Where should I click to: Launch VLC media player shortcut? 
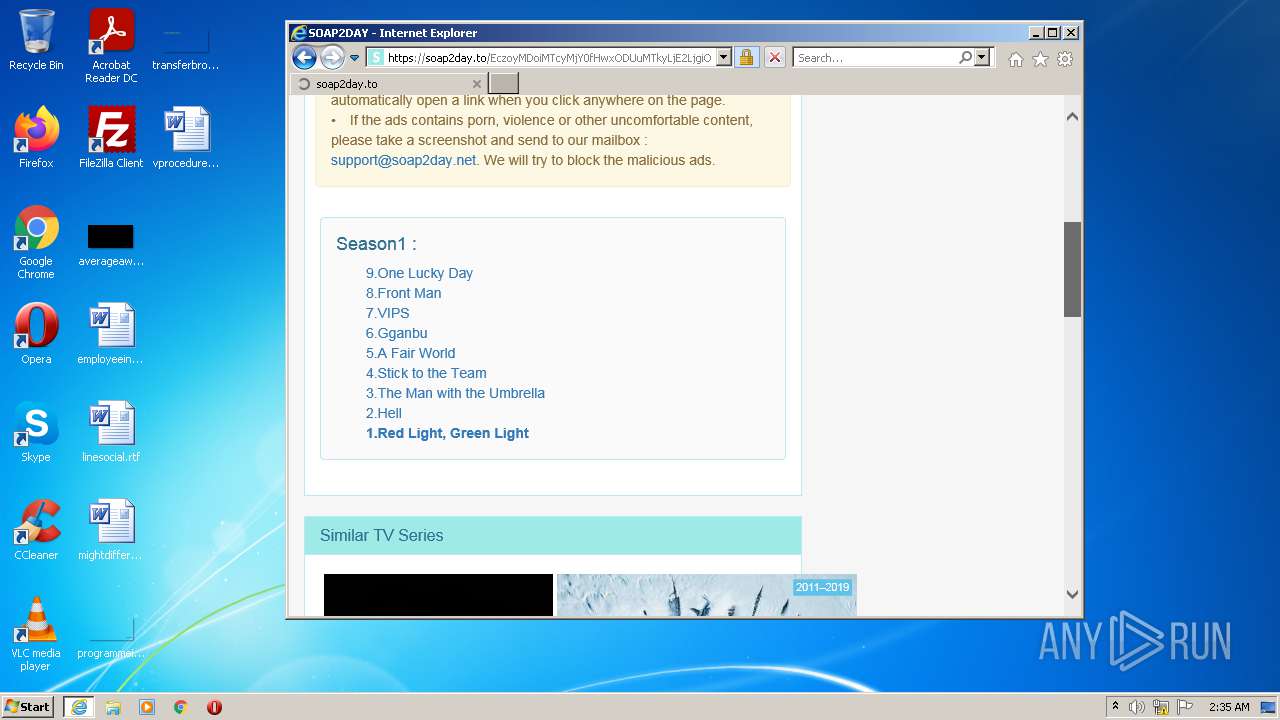pos(36,634)
